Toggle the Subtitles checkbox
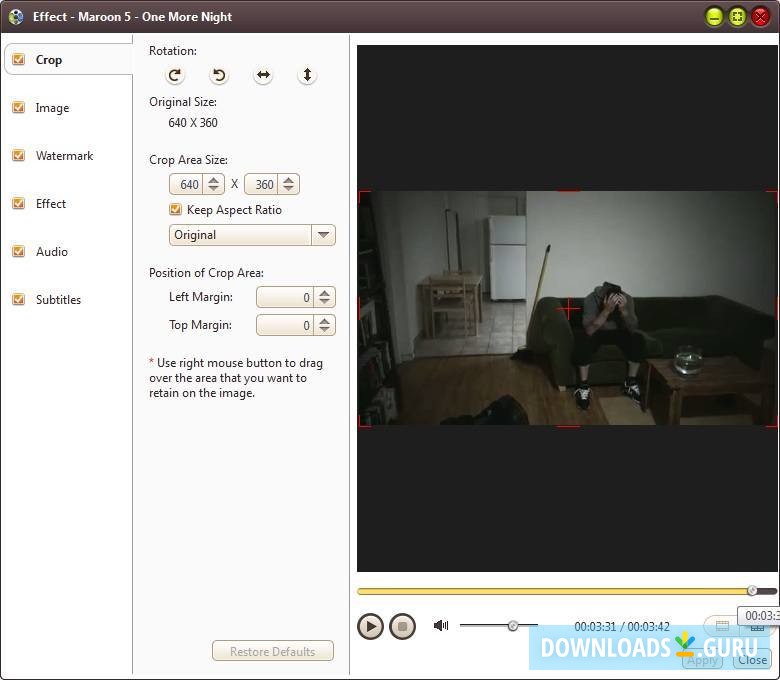 tap(18, 299)
